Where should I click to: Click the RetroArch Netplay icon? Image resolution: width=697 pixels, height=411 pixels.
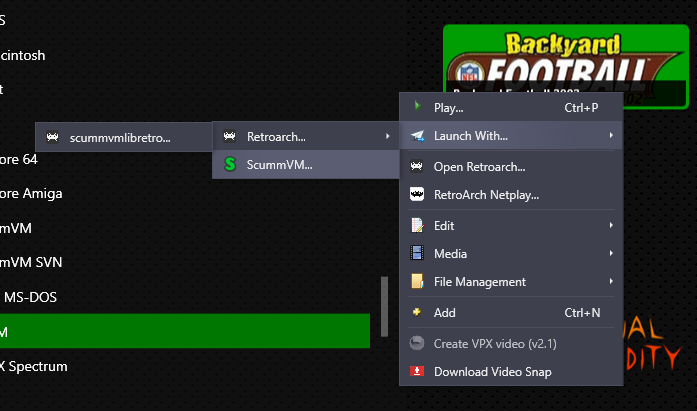point(417,194)
